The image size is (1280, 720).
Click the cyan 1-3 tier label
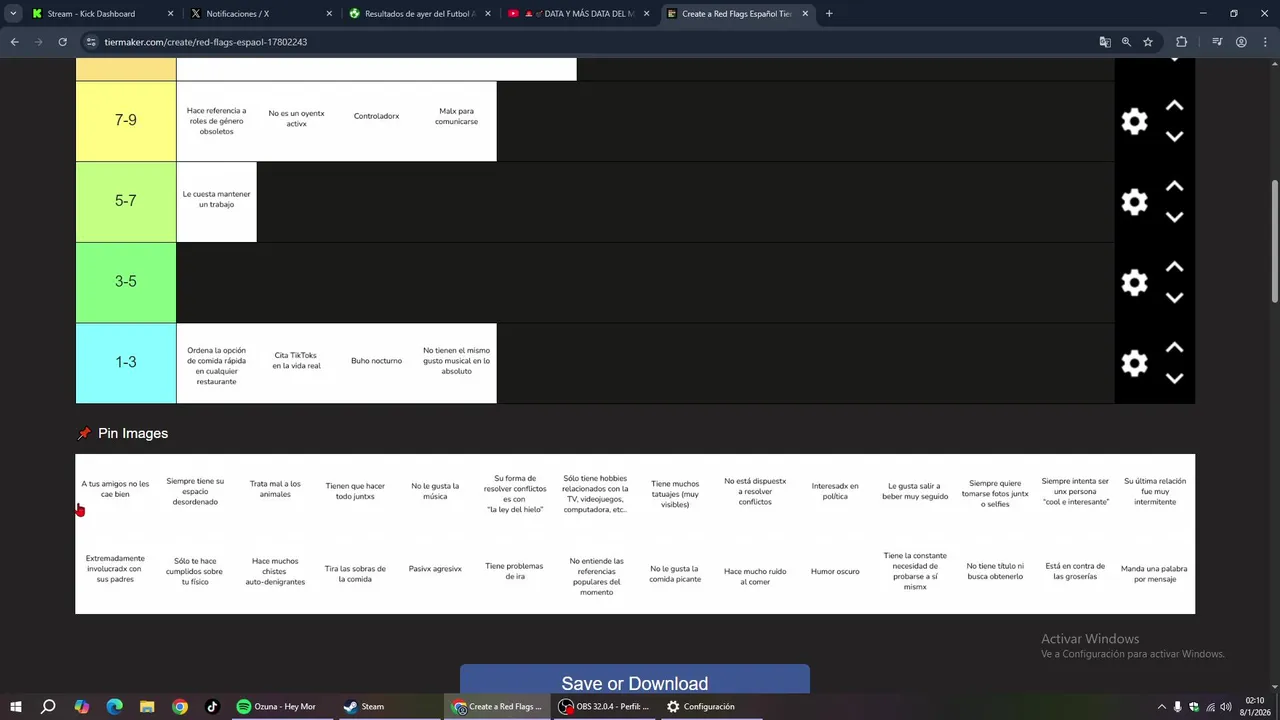(126, 363)
